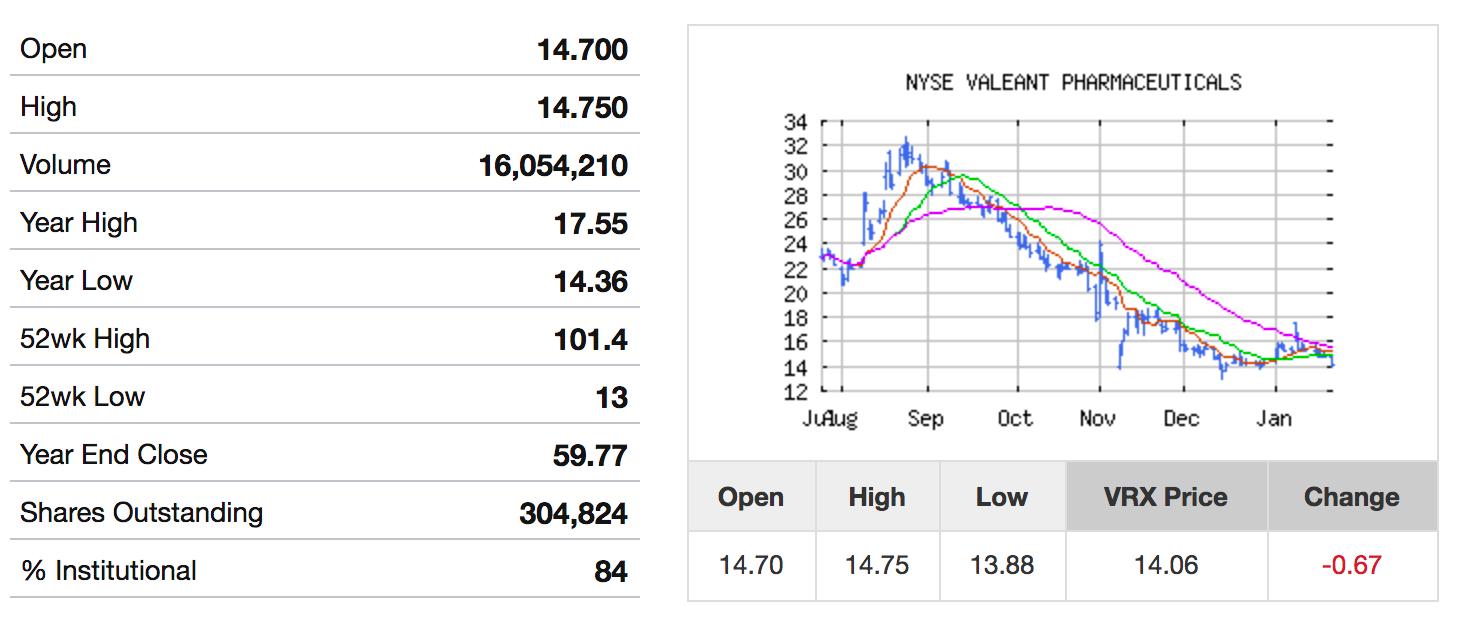The height and width of the screenshot is (621, 1460).
Task: Click the year end close value 59.77
Action: click(590, 456)
